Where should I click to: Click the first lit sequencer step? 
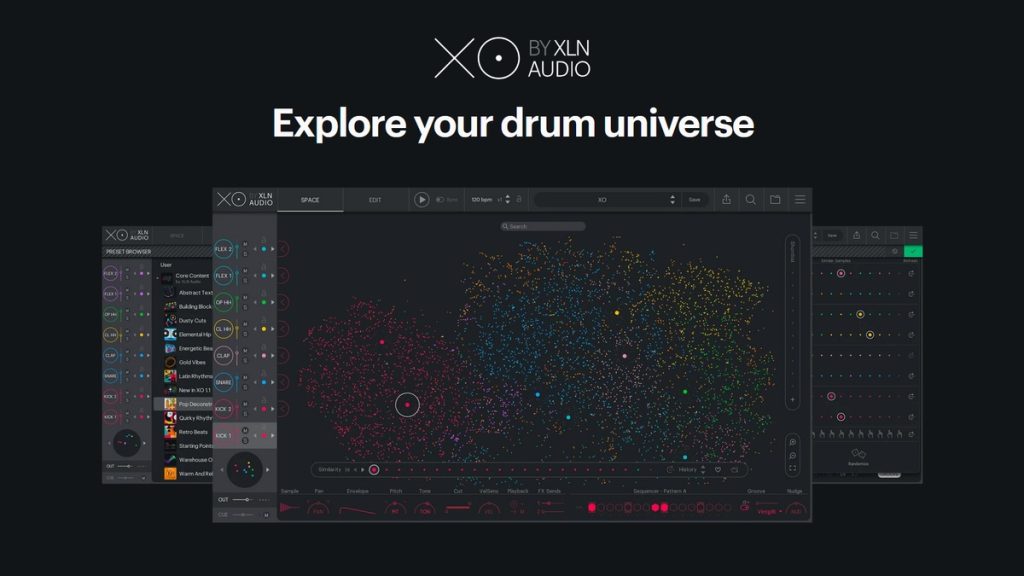click(x=592, y=507)
